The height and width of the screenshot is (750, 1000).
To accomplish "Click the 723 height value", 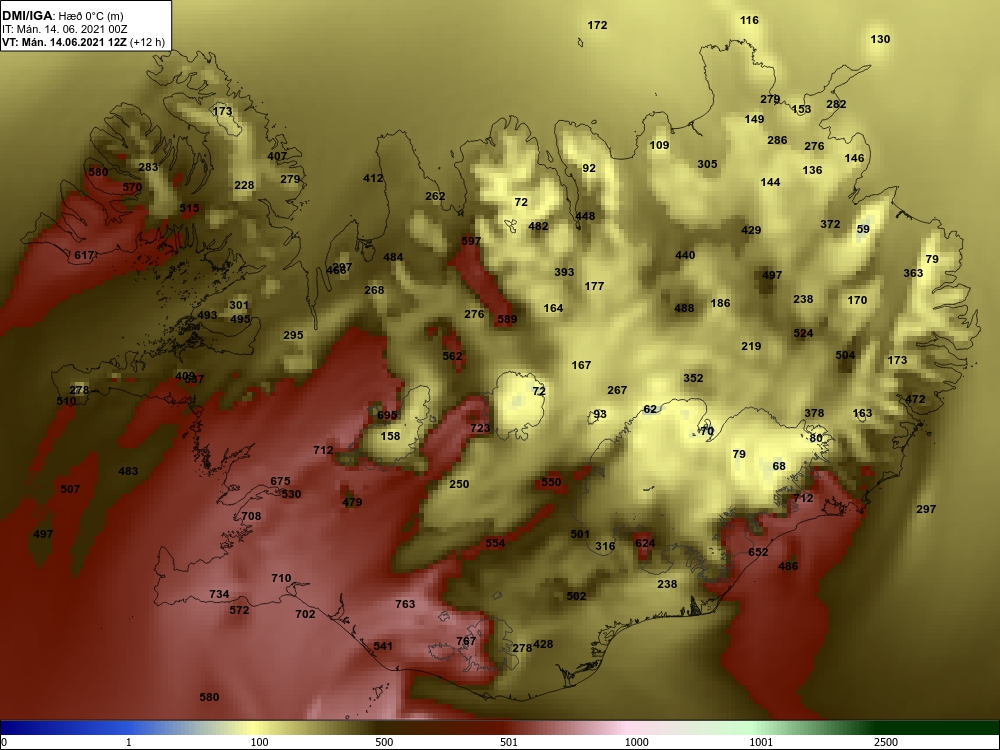I will tap(480, 429).
